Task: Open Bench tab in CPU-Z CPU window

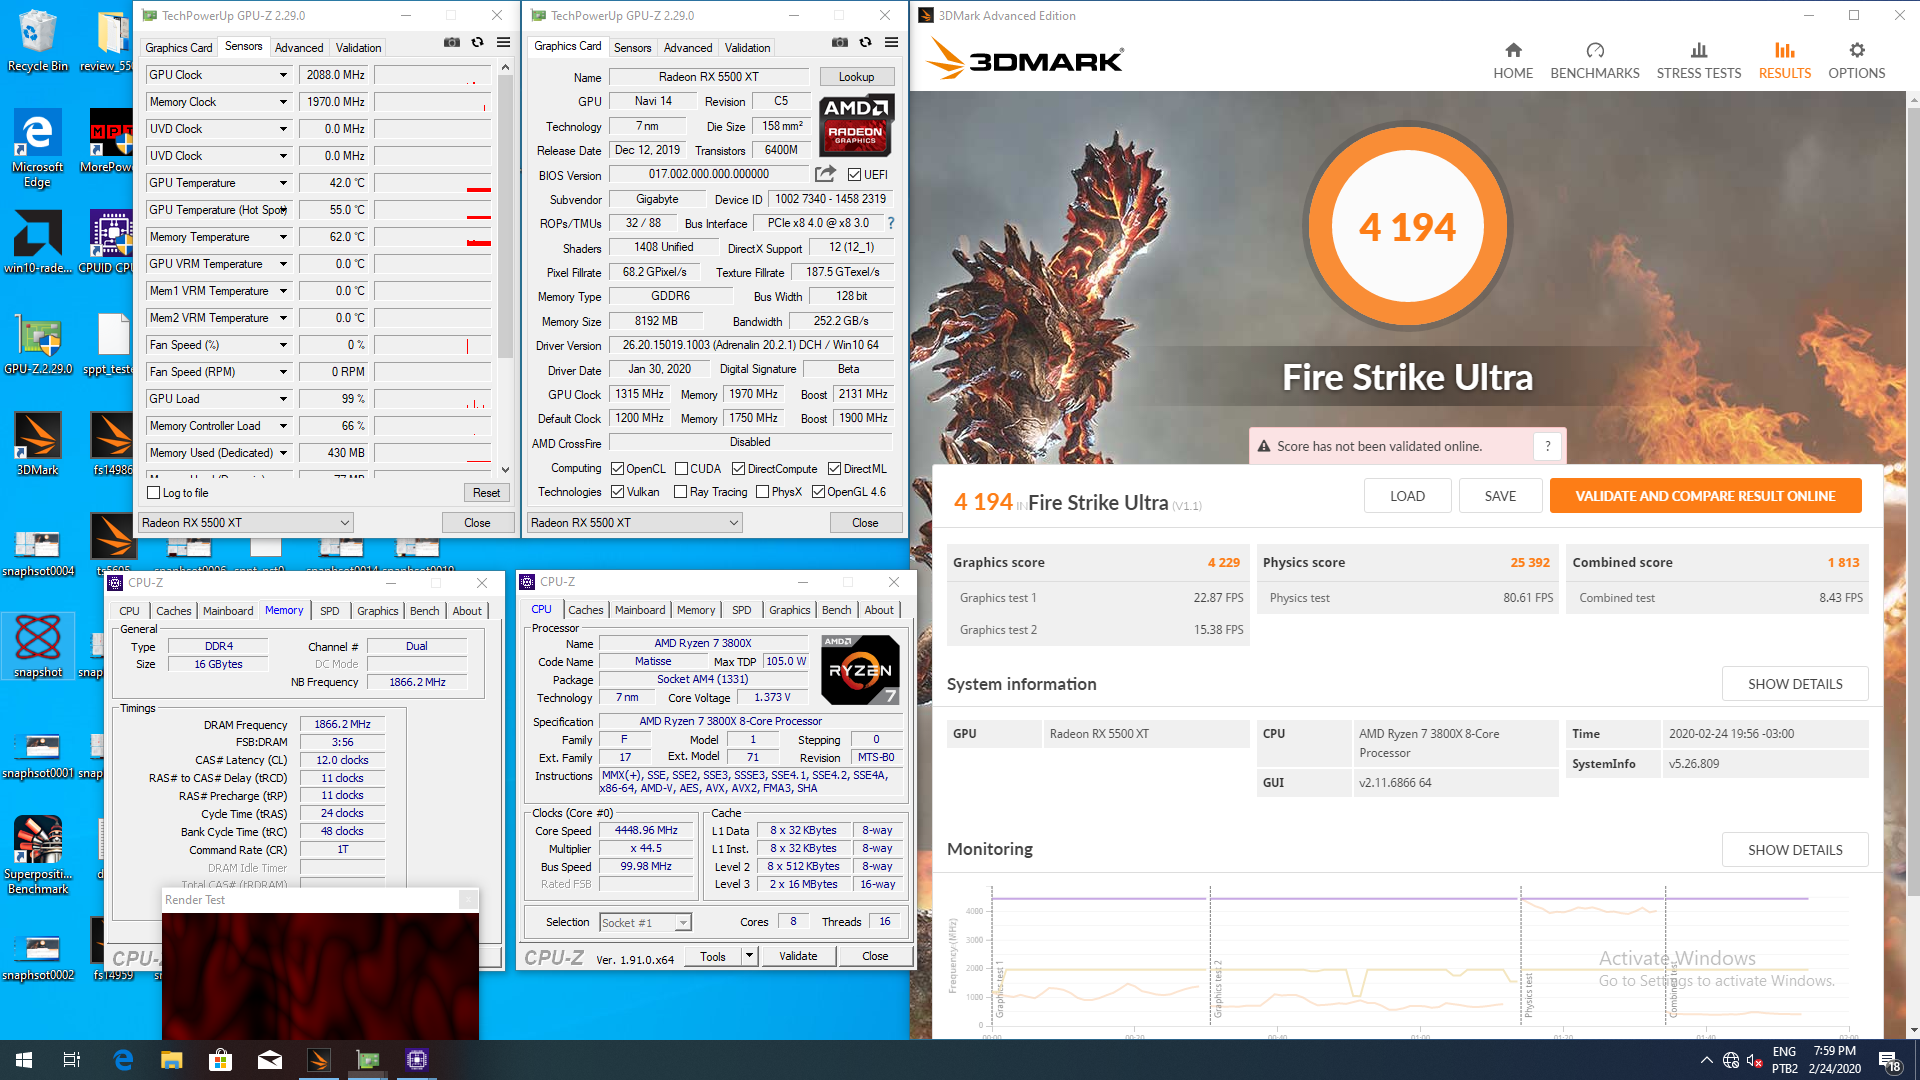Action: tap(836, 609)
